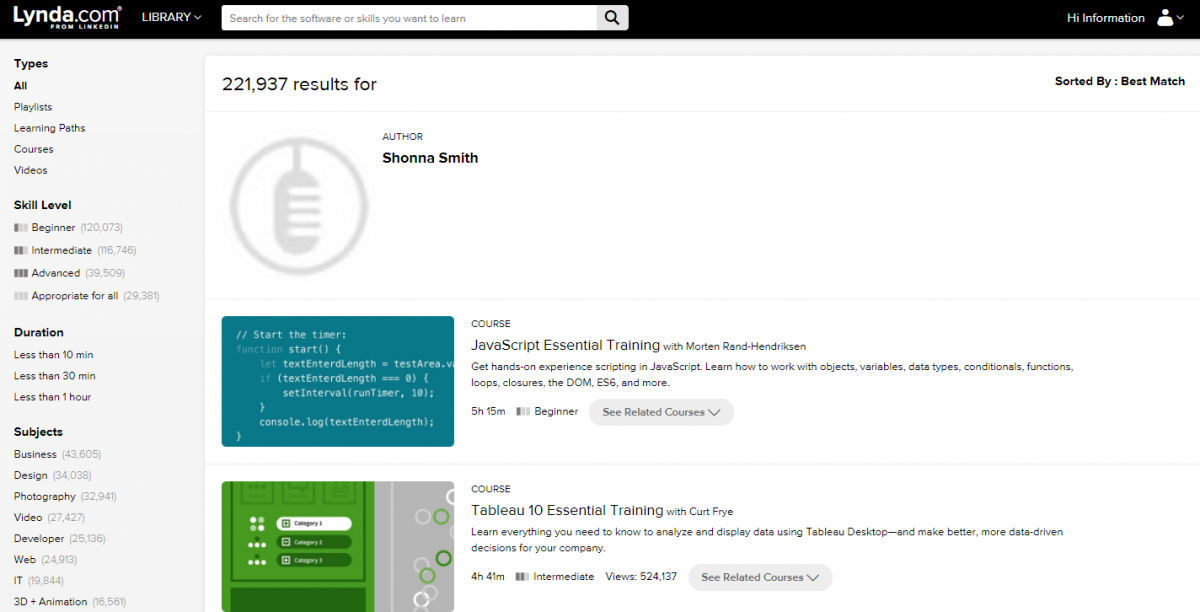
Task: Expand See Related Courses for Tableau course
Action: coord(760,577)
